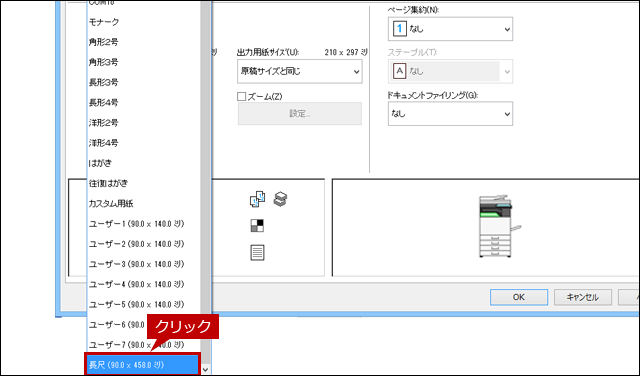The image size is (640, 376).
Task: Click the staple 'A' icon
Action: [x=400, y=71]
